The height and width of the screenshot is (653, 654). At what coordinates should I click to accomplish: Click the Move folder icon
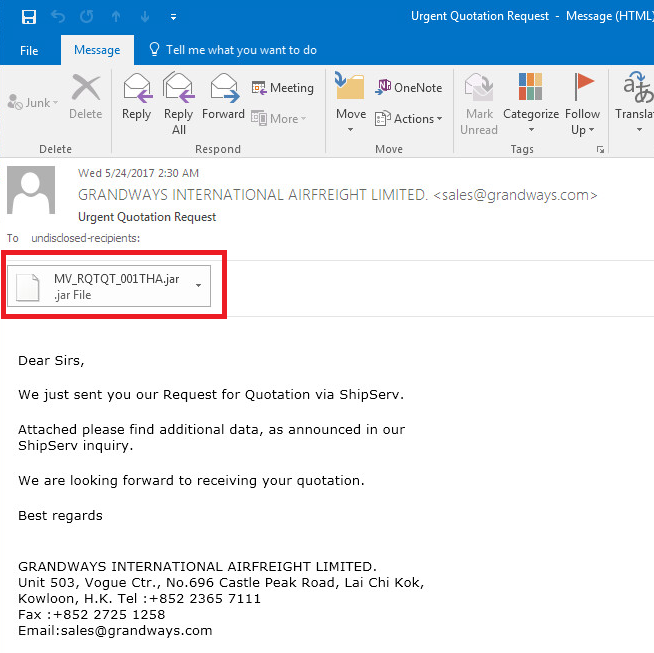[350, 85]
